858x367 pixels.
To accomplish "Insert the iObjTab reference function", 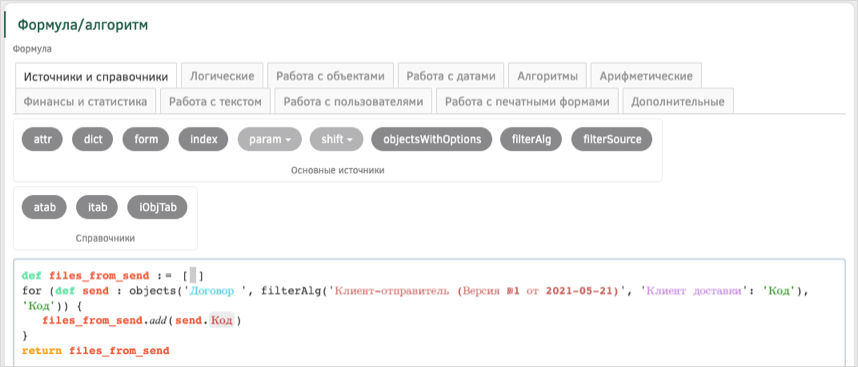I will tap(157, 207).
